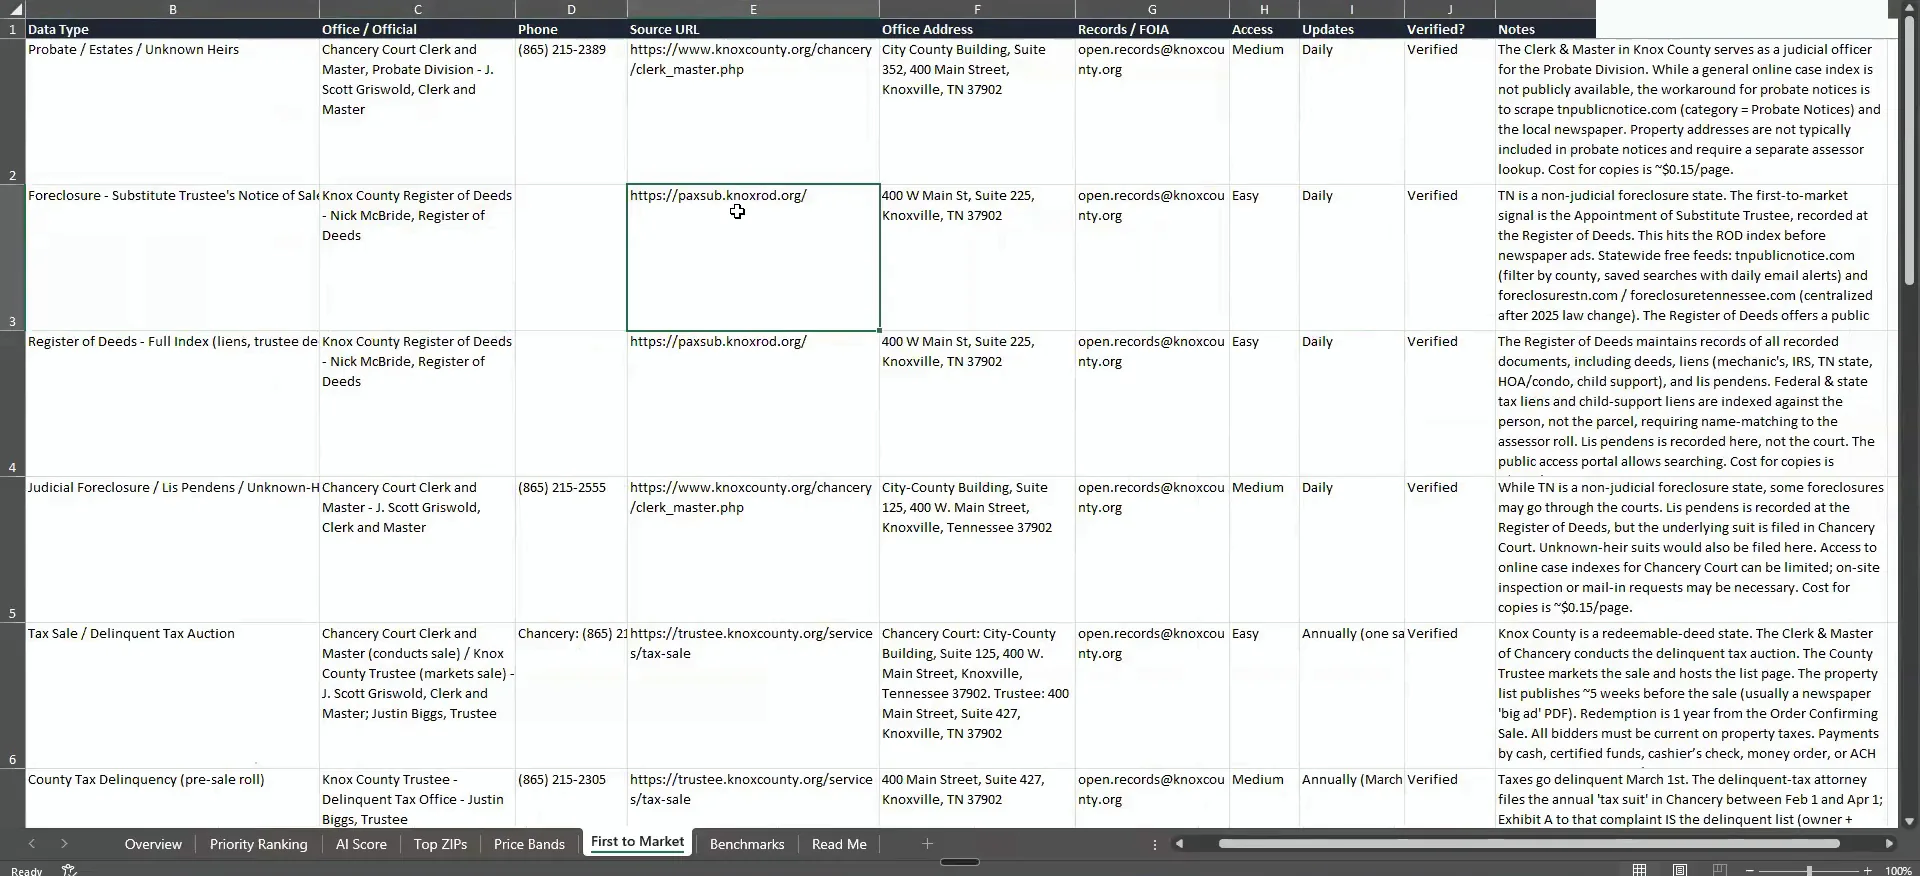Open the Read Me sheet tab
Viewport: 1920px width, 876px height.
(839, 844)
